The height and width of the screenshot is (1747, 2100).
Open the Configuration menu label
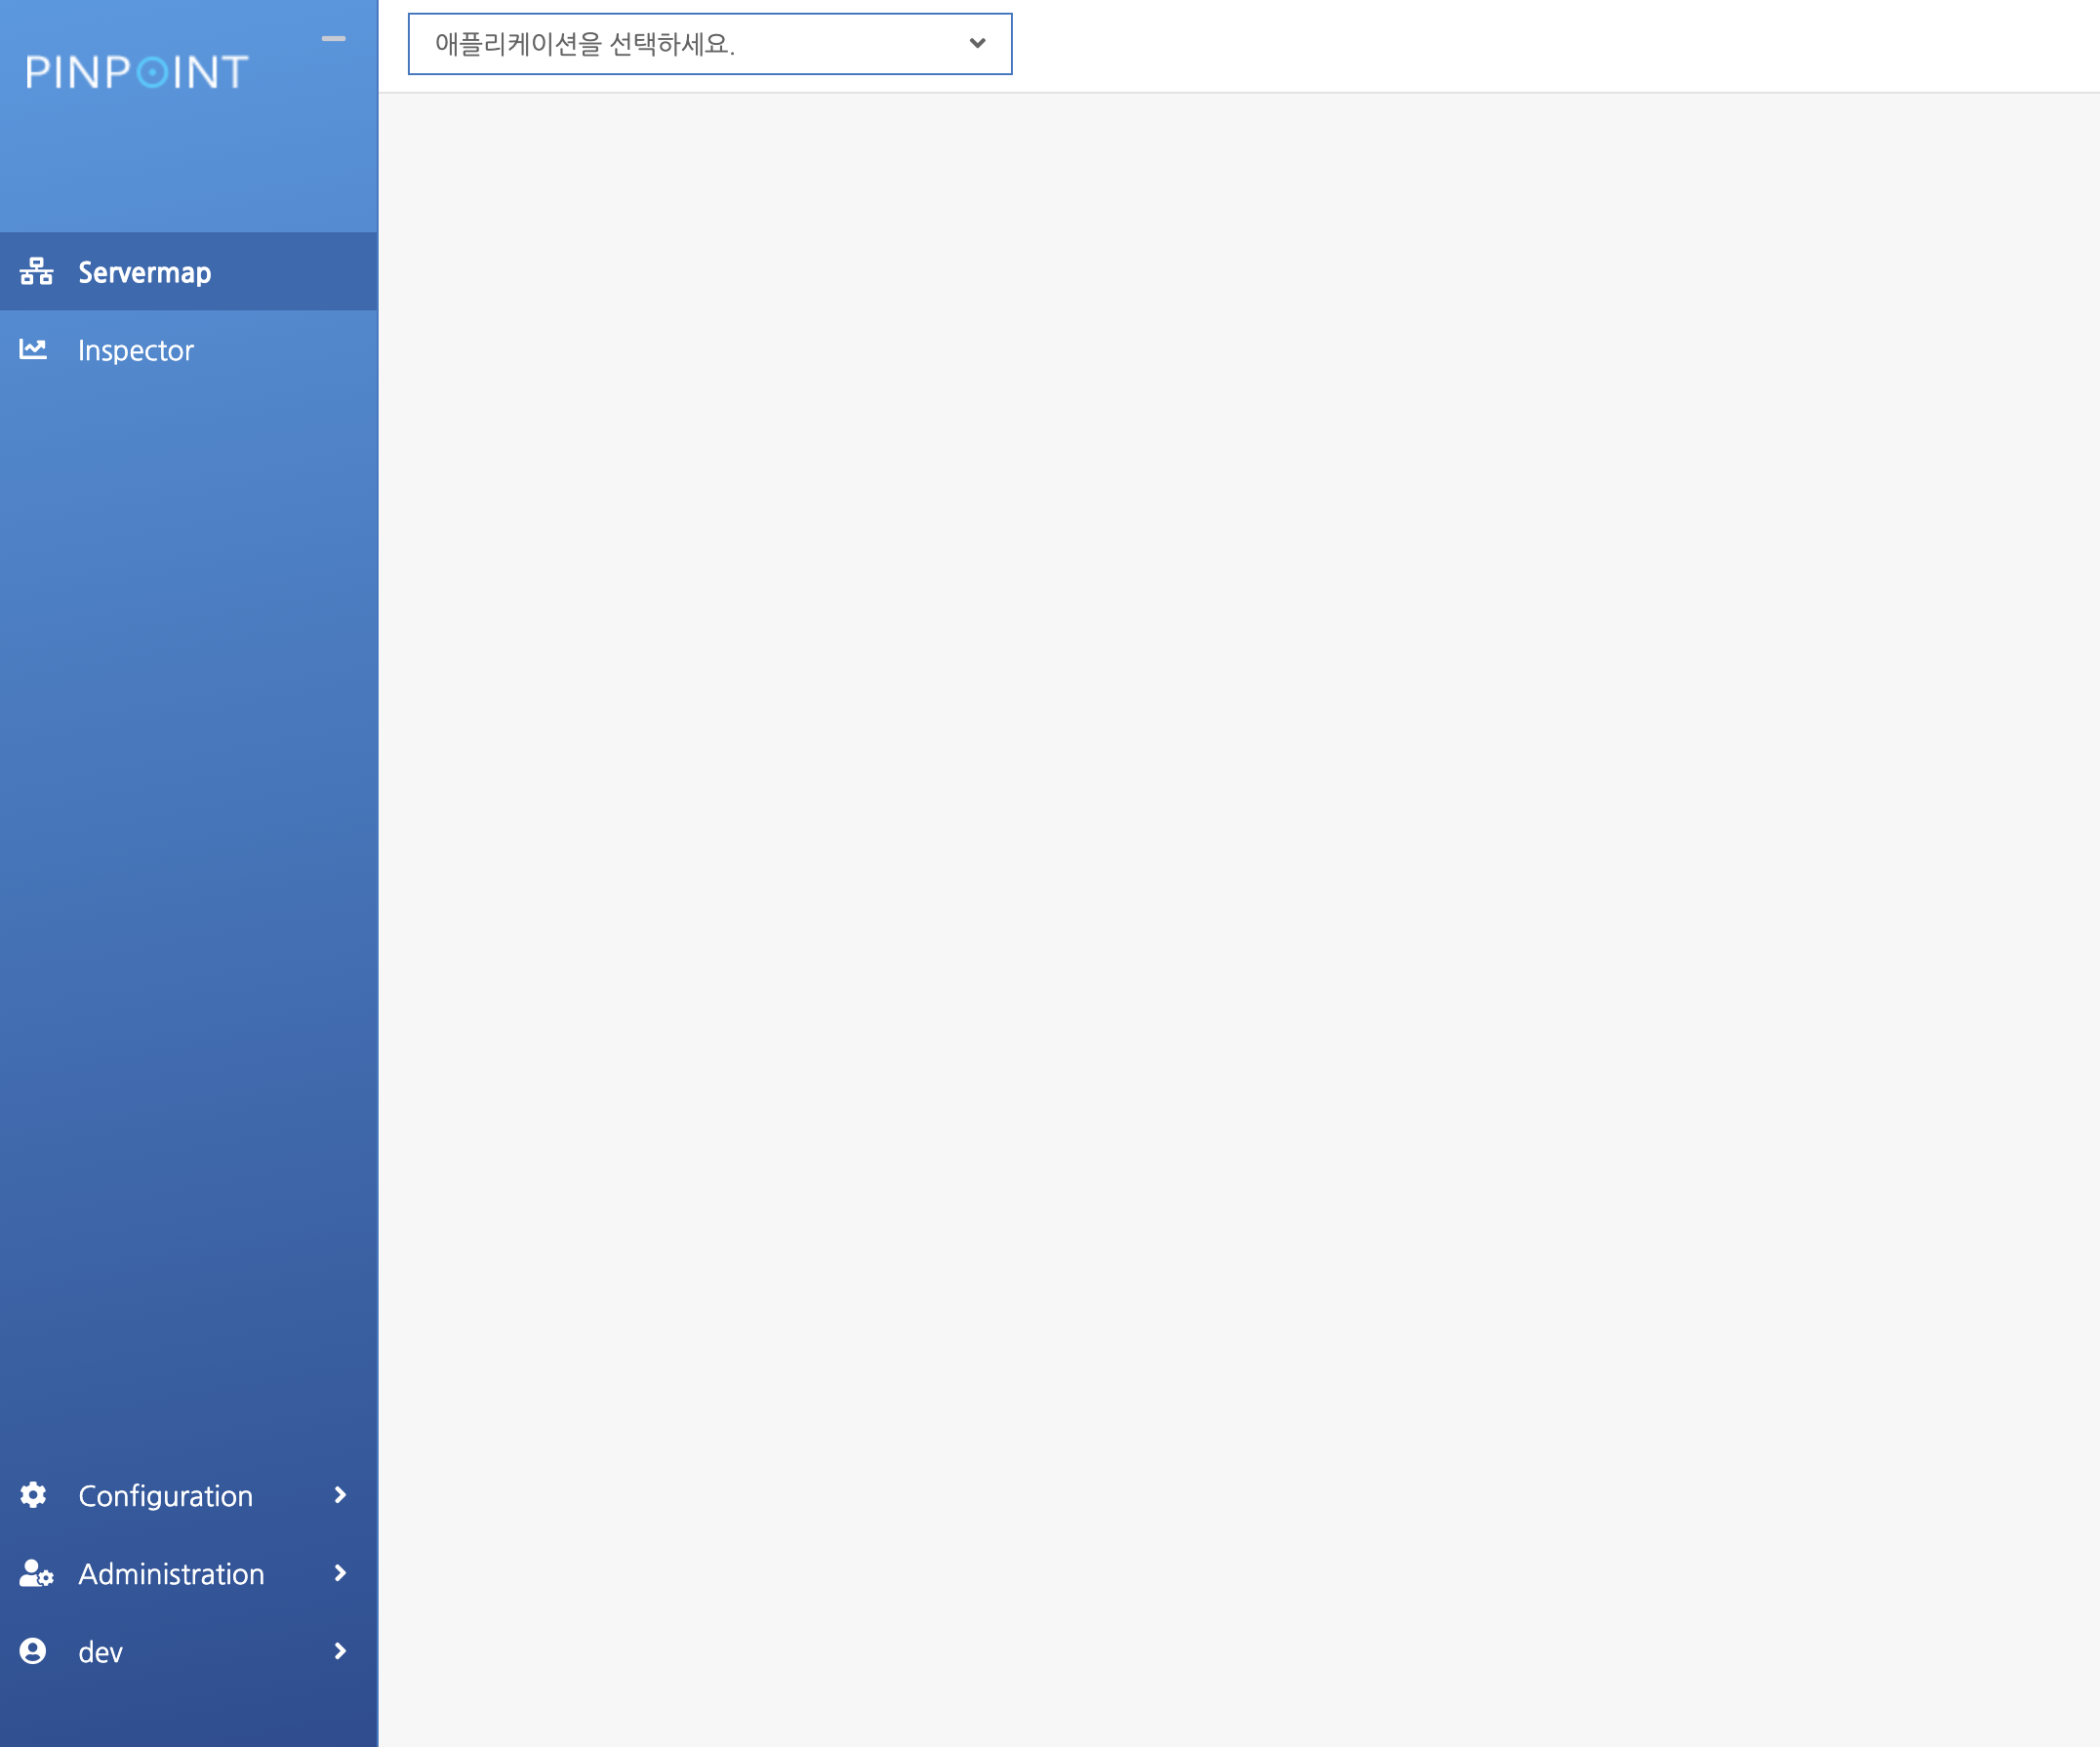tap(166, 1496)
